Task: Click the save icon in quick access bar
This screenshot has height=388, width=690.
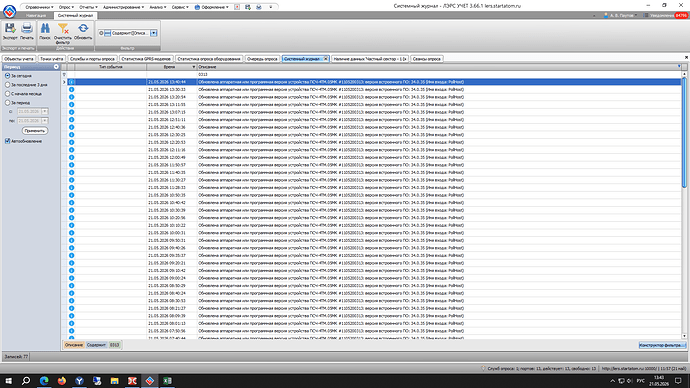Action: [x=248, y=7]
